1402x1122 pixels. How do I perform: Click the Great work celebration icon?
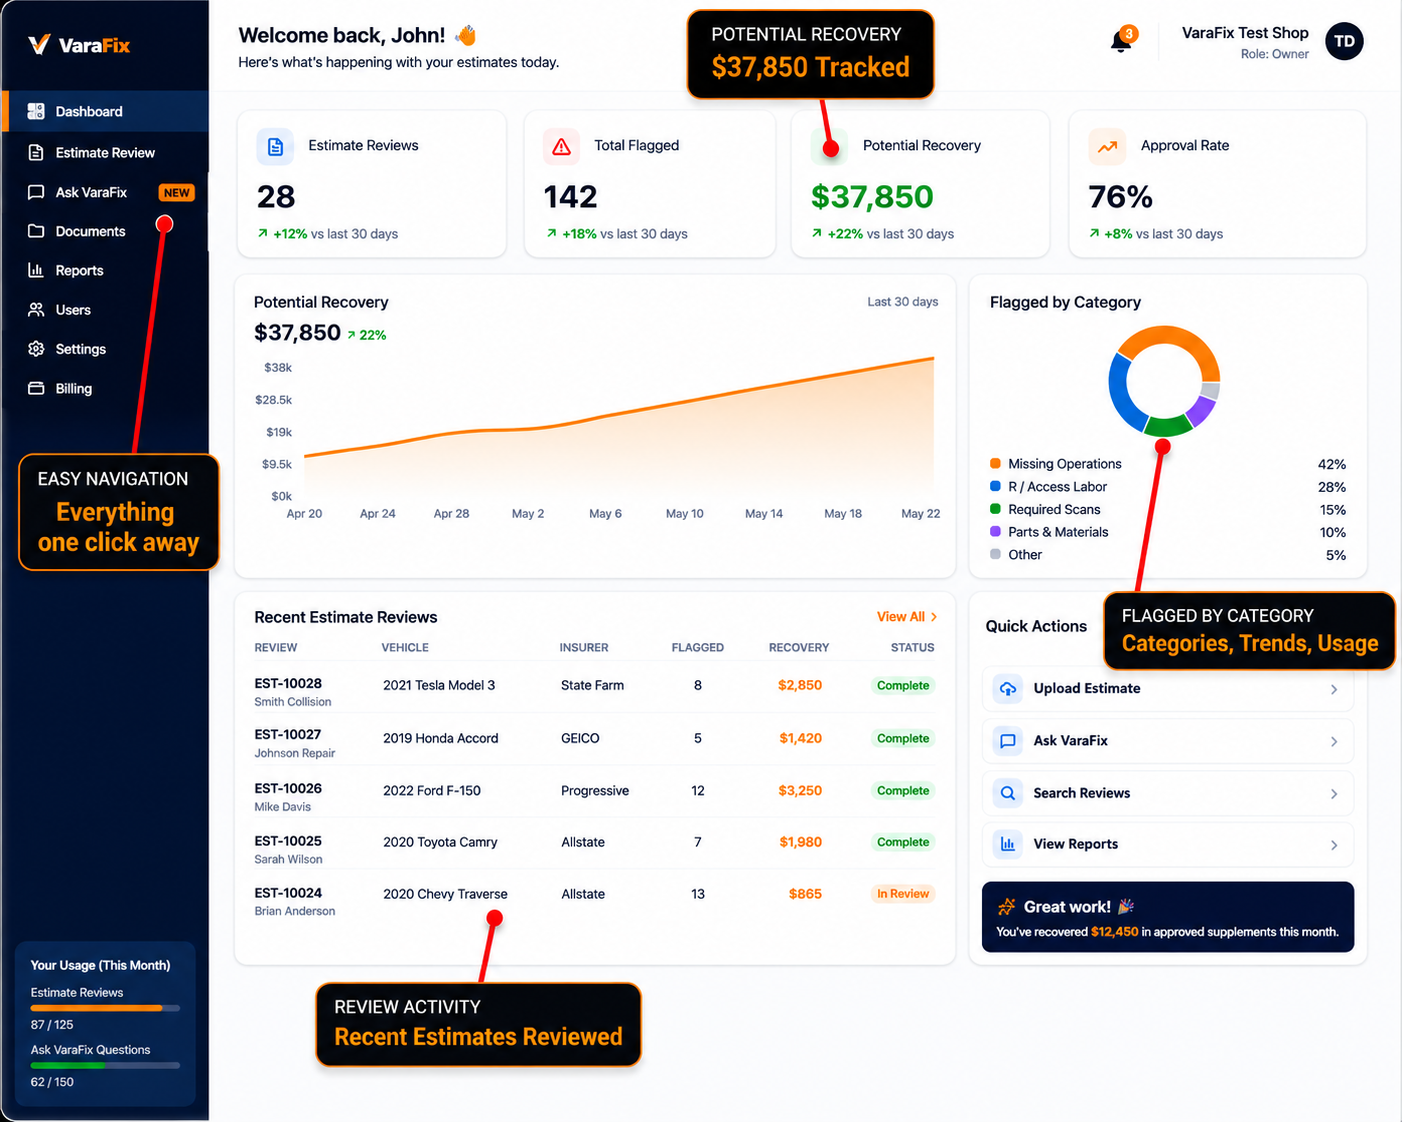point(1006,907)
